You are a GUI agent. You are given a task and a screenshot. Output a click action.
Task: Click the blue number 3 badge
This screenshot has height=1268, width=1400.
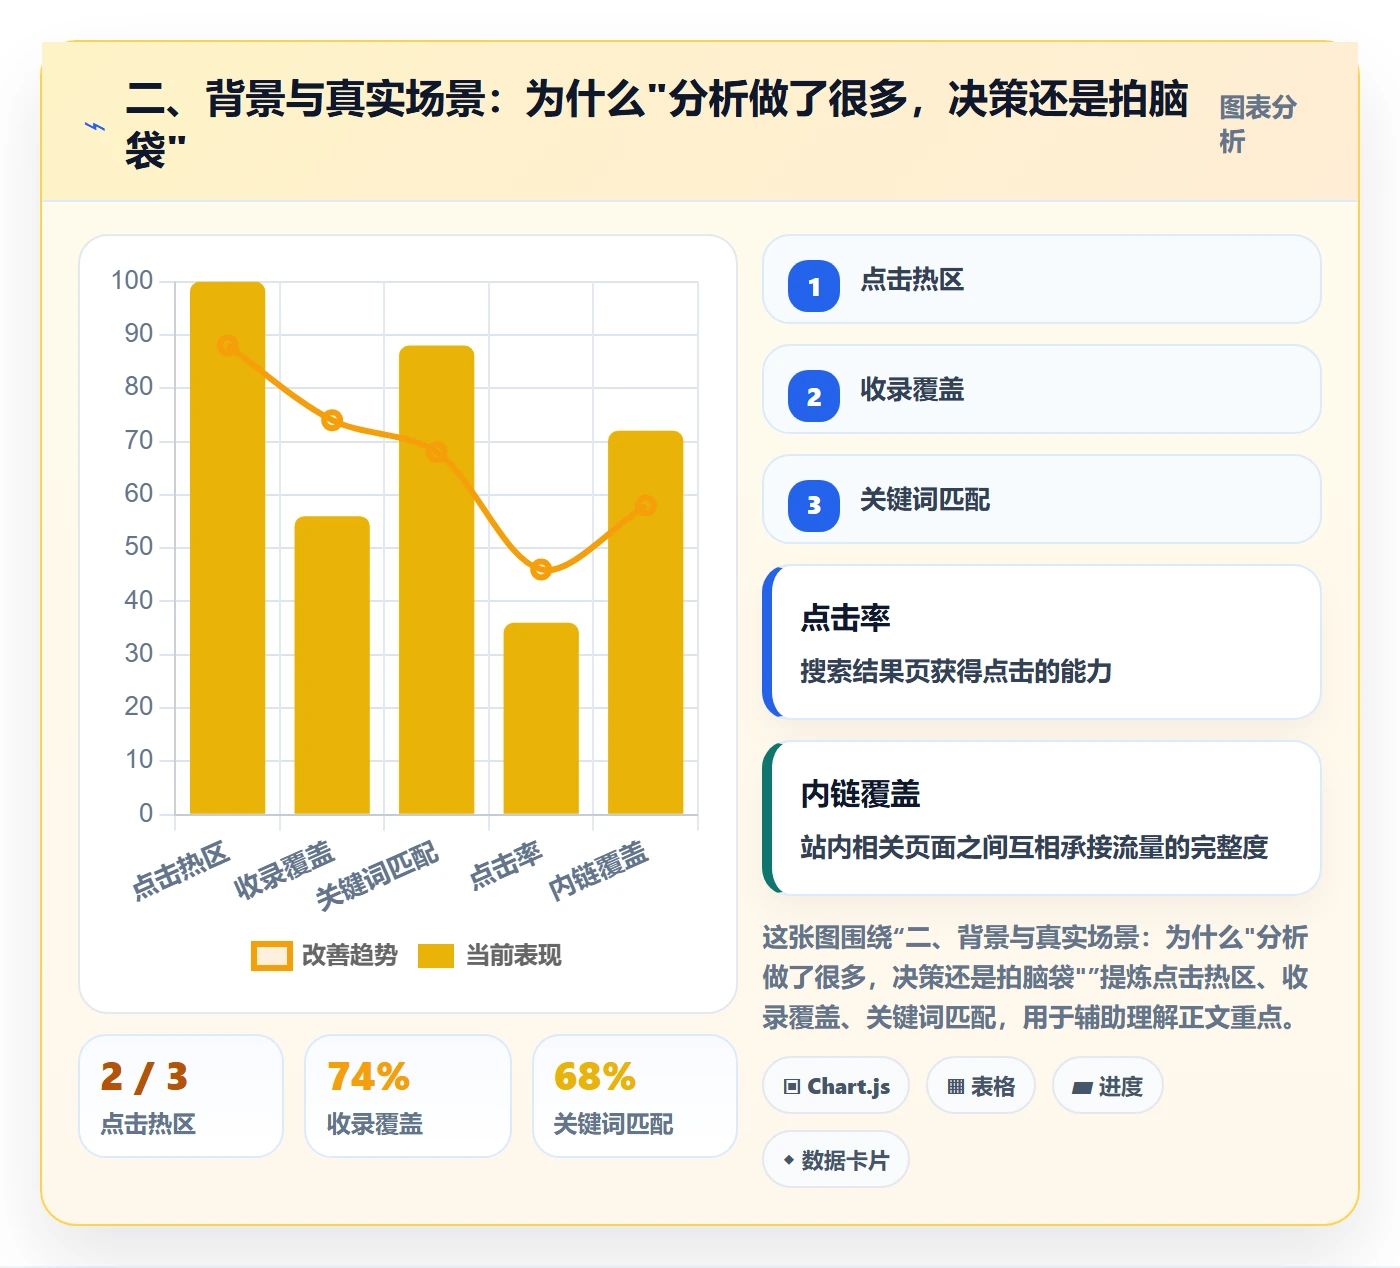[814, 506]
